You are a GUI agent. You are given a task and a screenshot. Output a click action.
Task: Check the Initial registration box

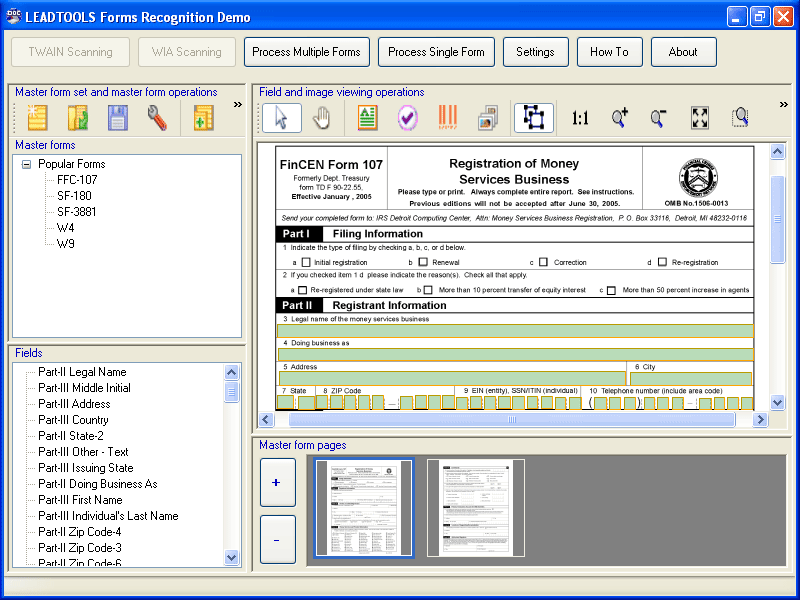(306, 262)
